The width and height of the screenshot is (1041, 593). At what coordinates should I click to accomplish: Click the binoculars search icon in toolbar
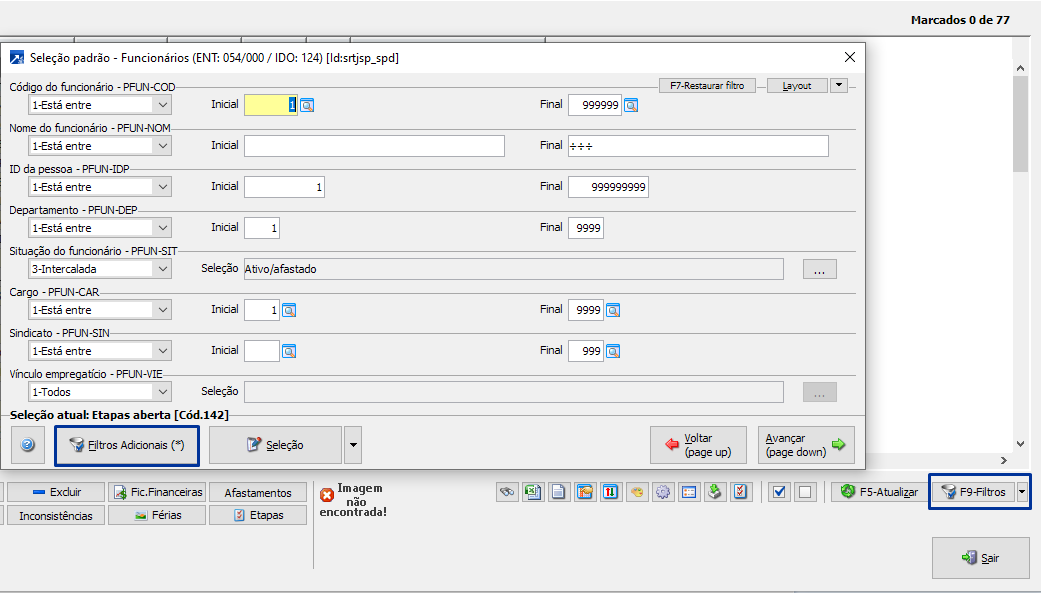coord(508,492)
